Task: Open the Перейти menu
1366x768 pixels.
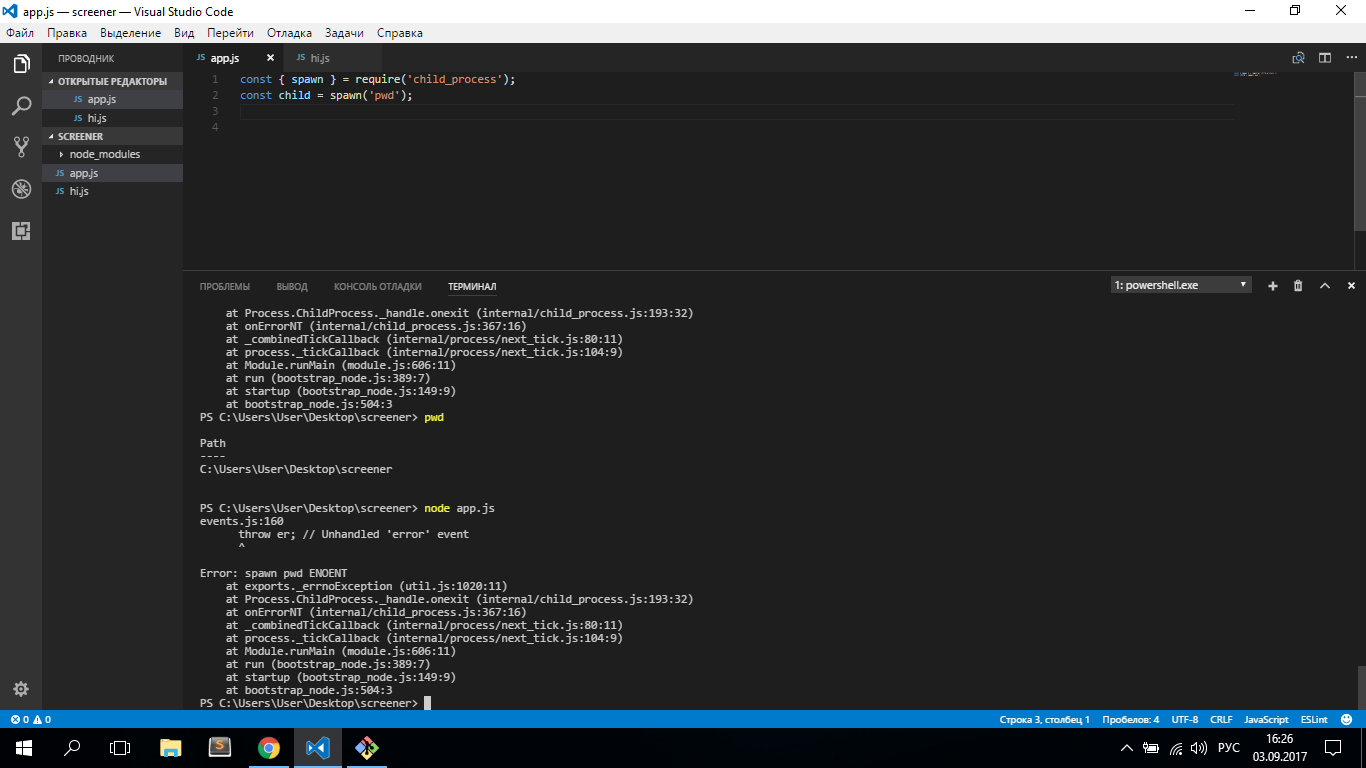Action: pos(231,33)
